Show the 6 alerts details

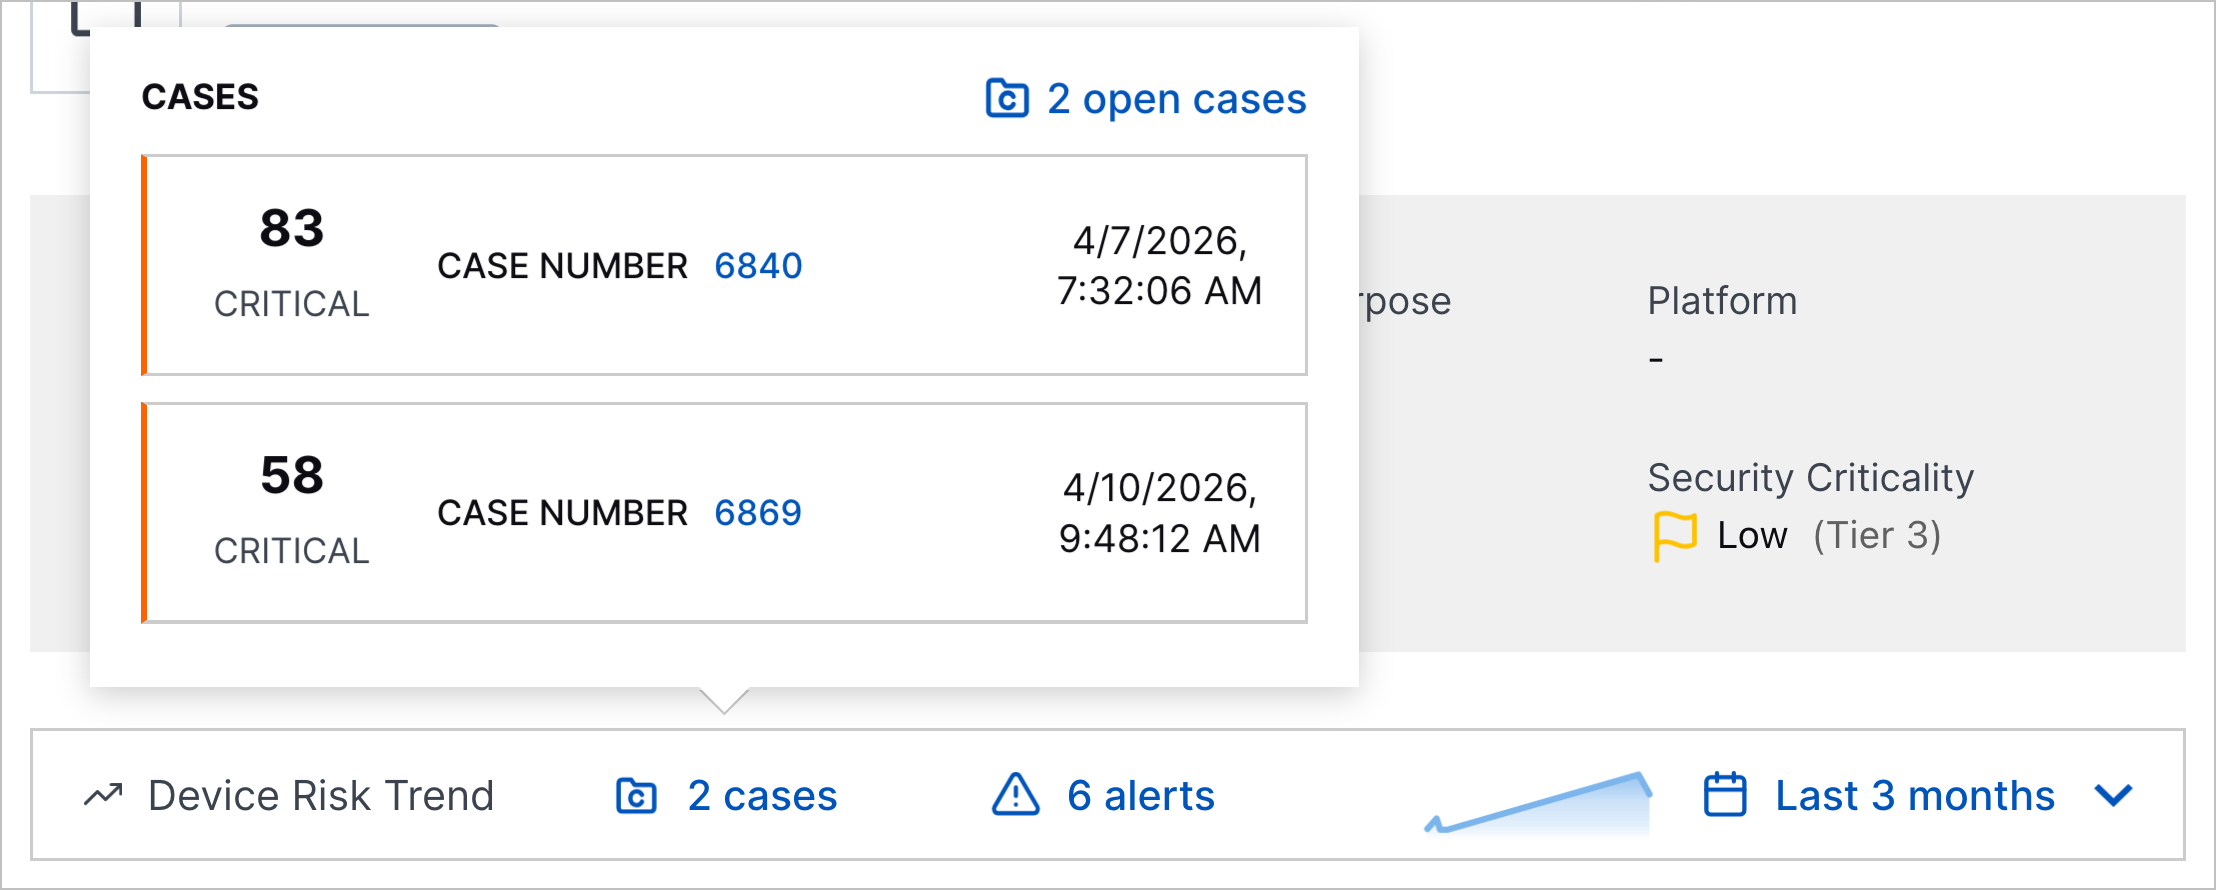[x=1140, y=796]
